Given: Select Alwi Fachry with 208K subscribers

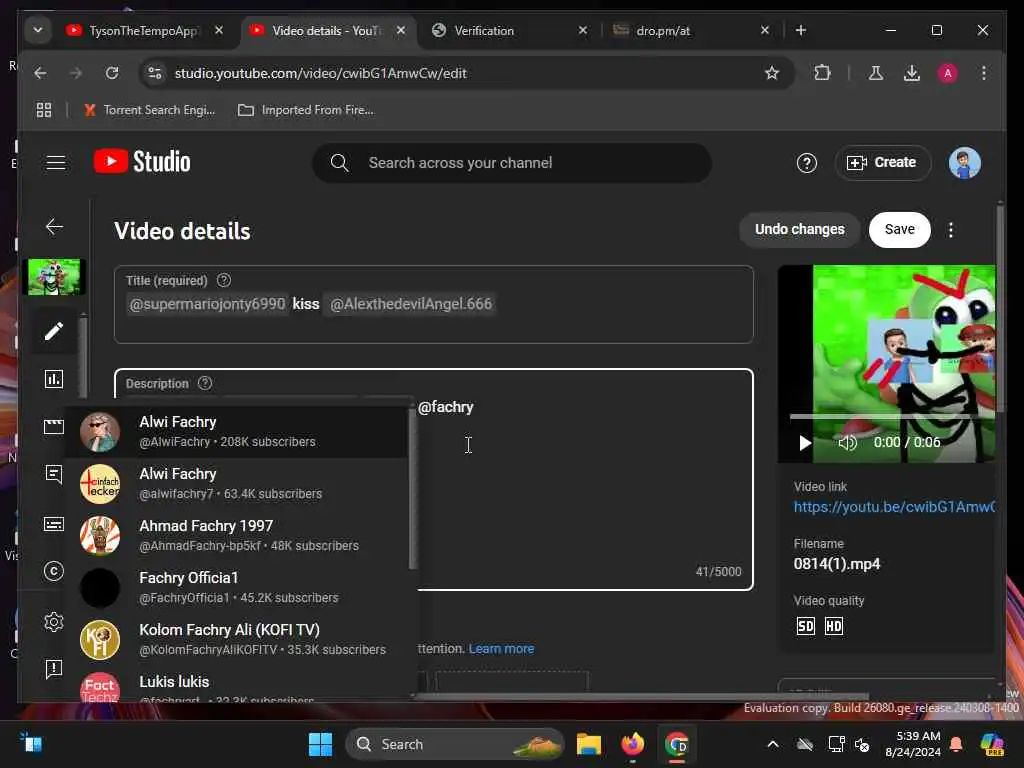Looking at the screenshot, I should pos(236,432).
